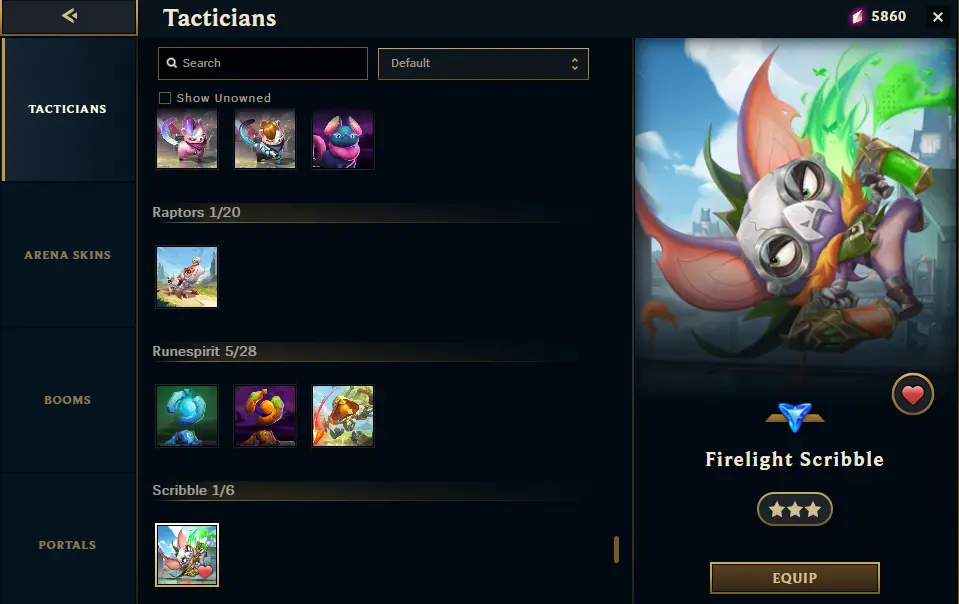Toggle the heart favorite icon
The image size is (959, 604).
pos(913,394)
